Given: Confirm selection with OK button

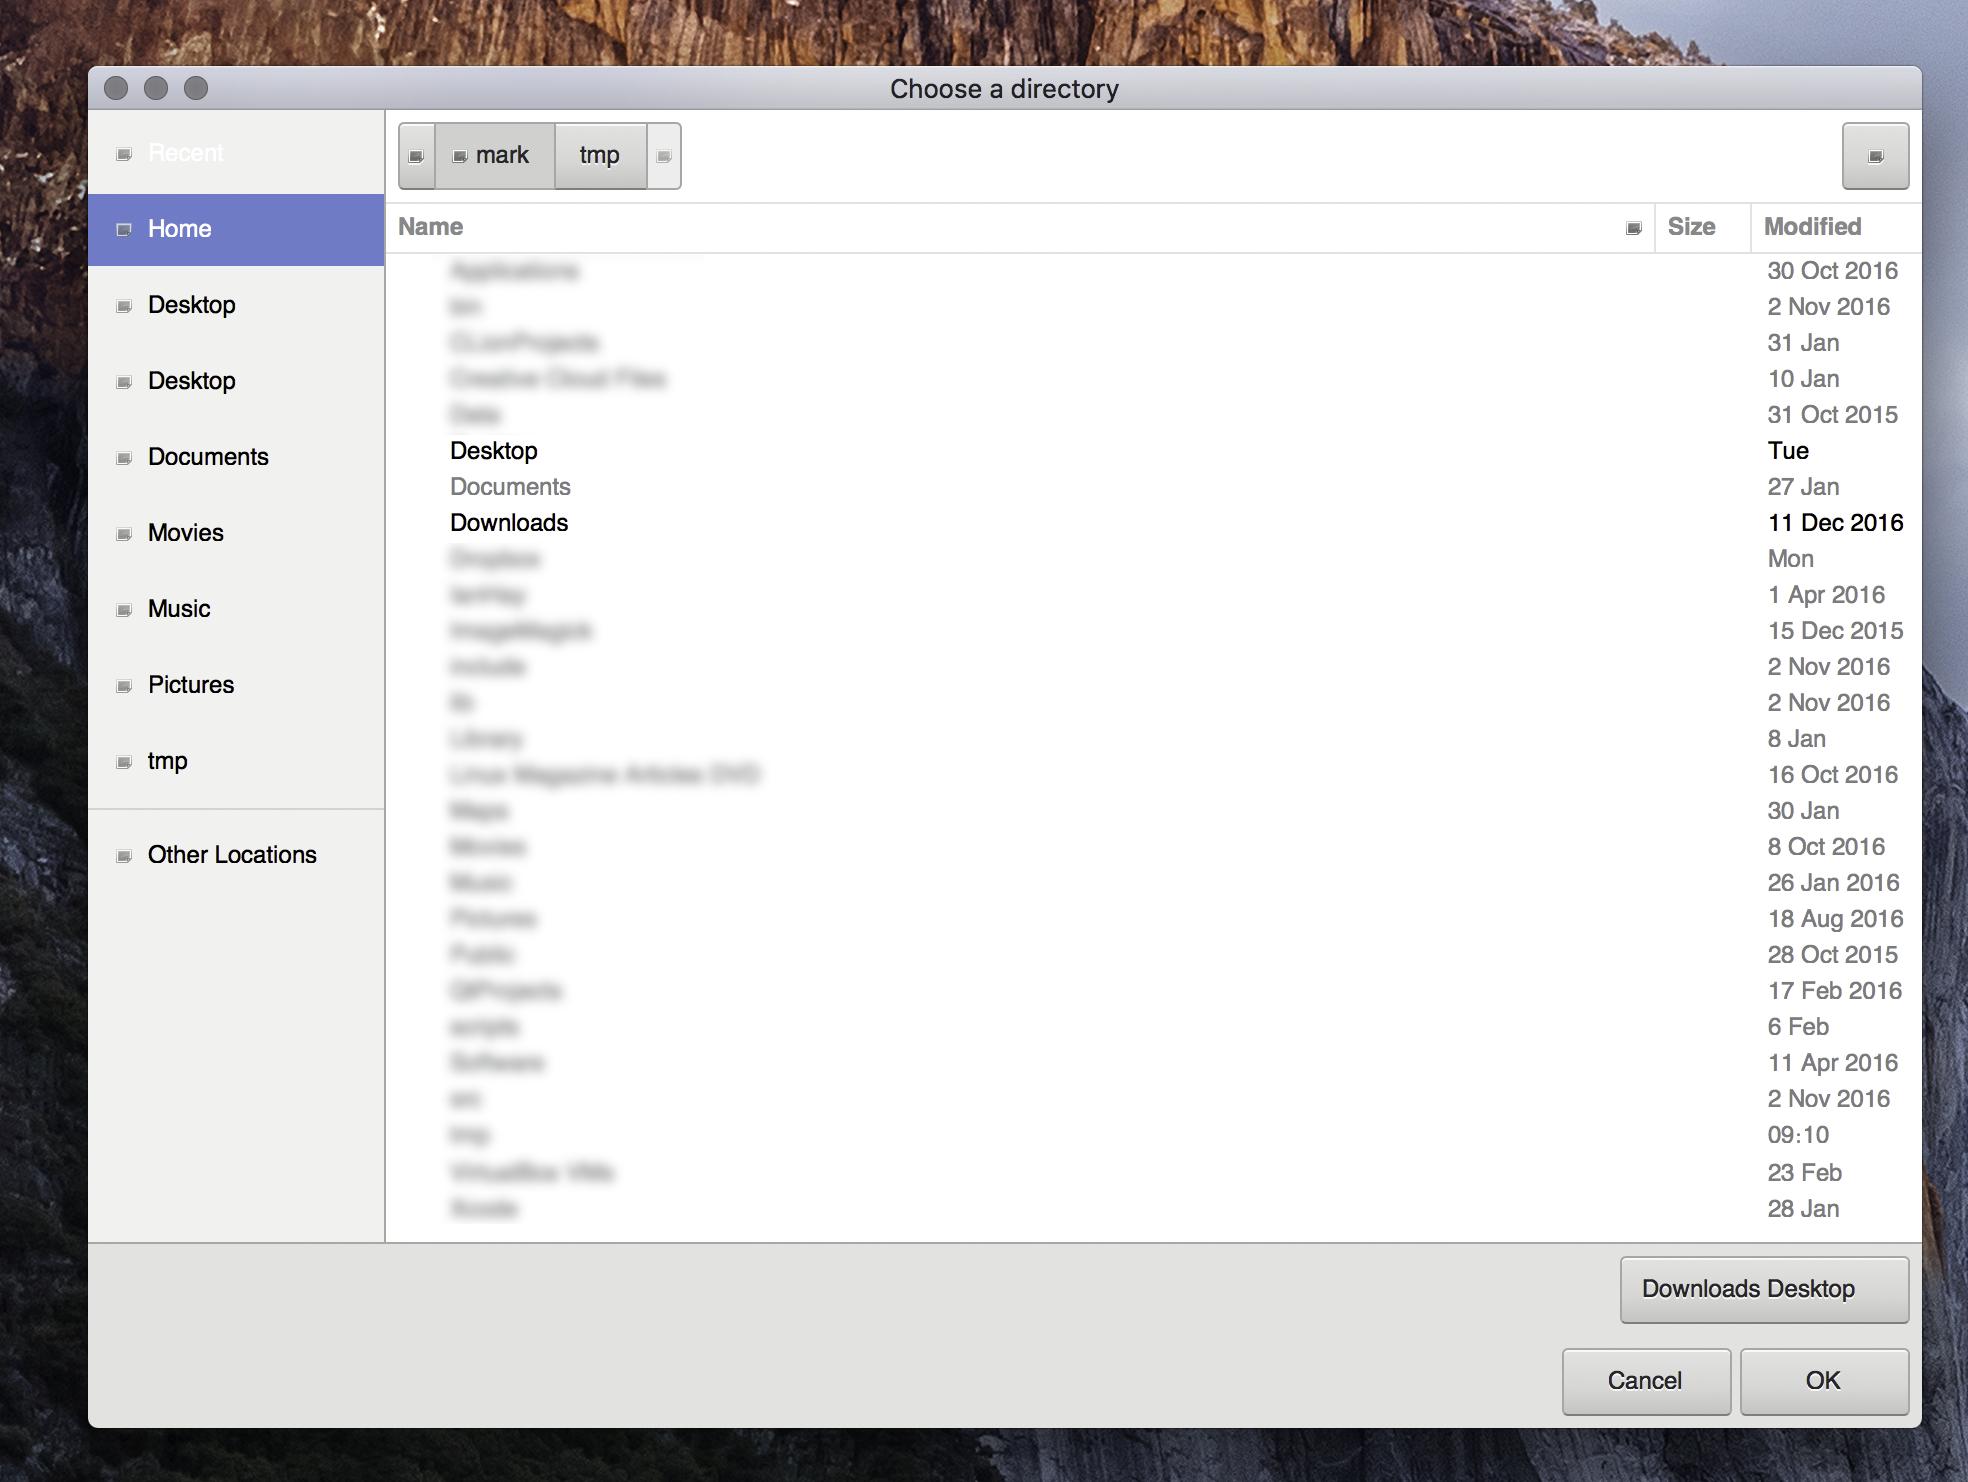Looking at the screenshot, I should 1823,1381.
